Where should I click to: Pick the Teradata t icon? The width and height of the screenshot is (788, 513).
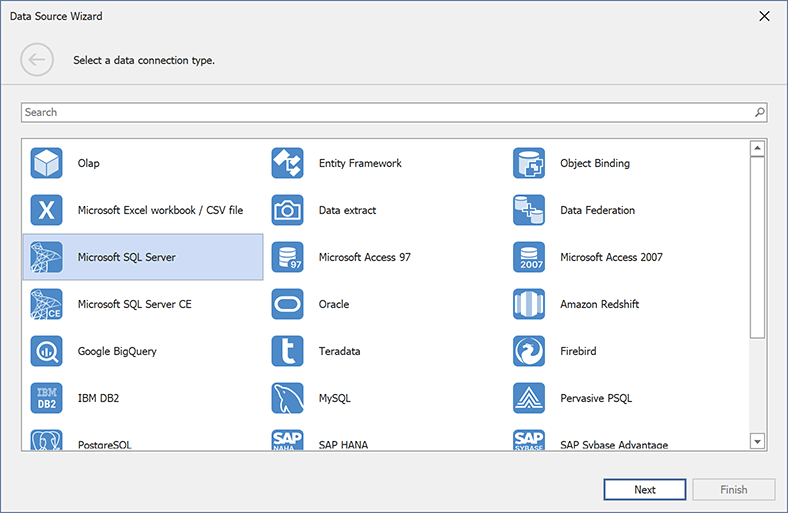(x=287, y=351)
